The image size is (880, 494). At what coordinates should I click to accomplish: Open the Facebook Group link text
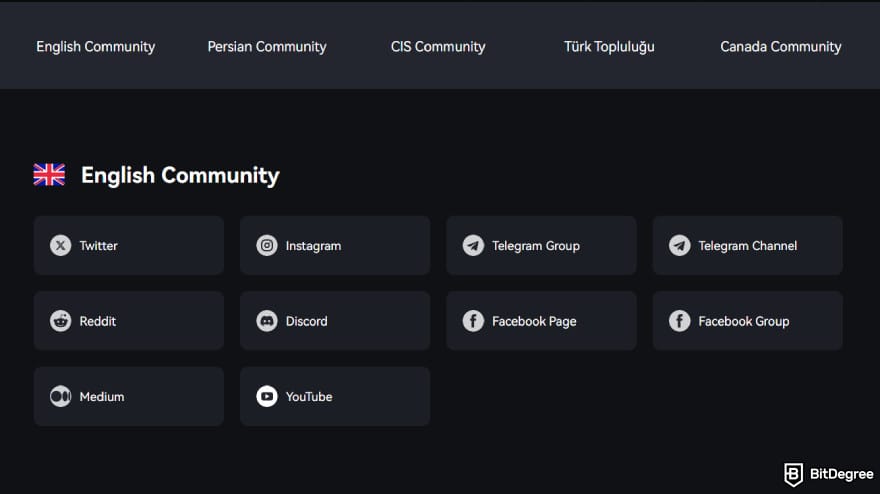[744, 321]
